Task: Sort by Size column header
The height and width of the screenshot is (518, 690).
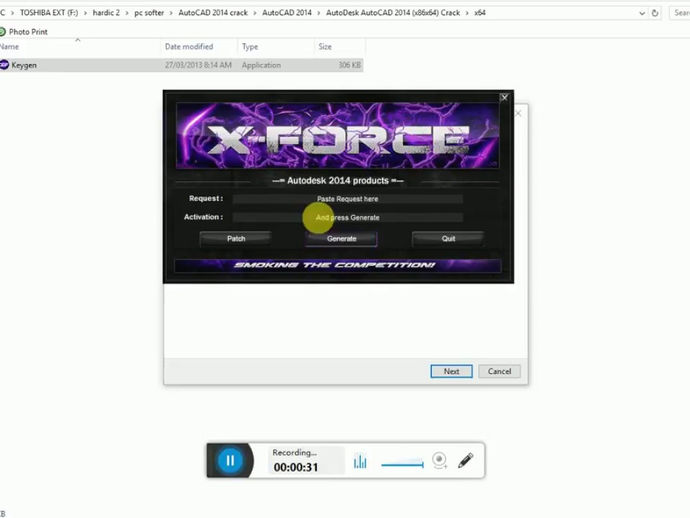Action: point(339,47)
